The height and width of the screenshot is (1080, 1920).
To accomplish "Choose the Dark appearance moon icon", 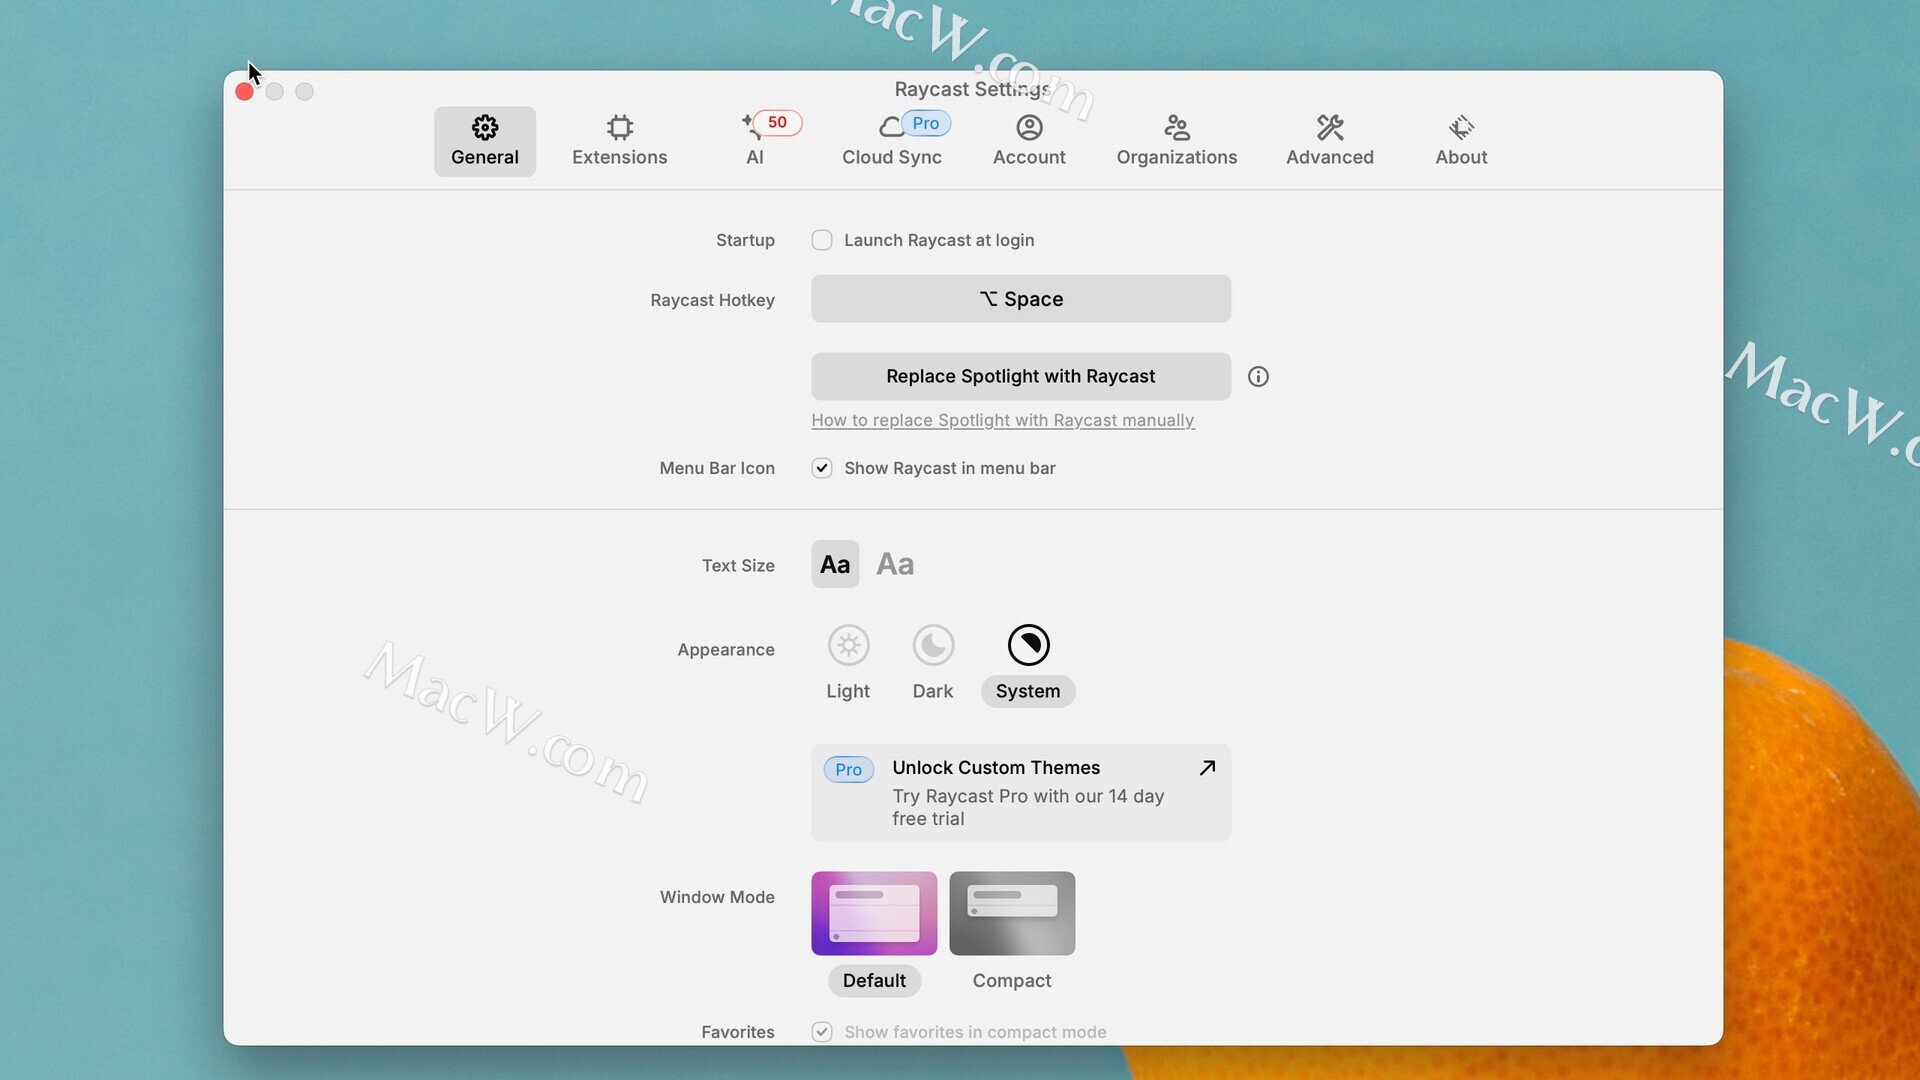I will (x=934, y=645).
